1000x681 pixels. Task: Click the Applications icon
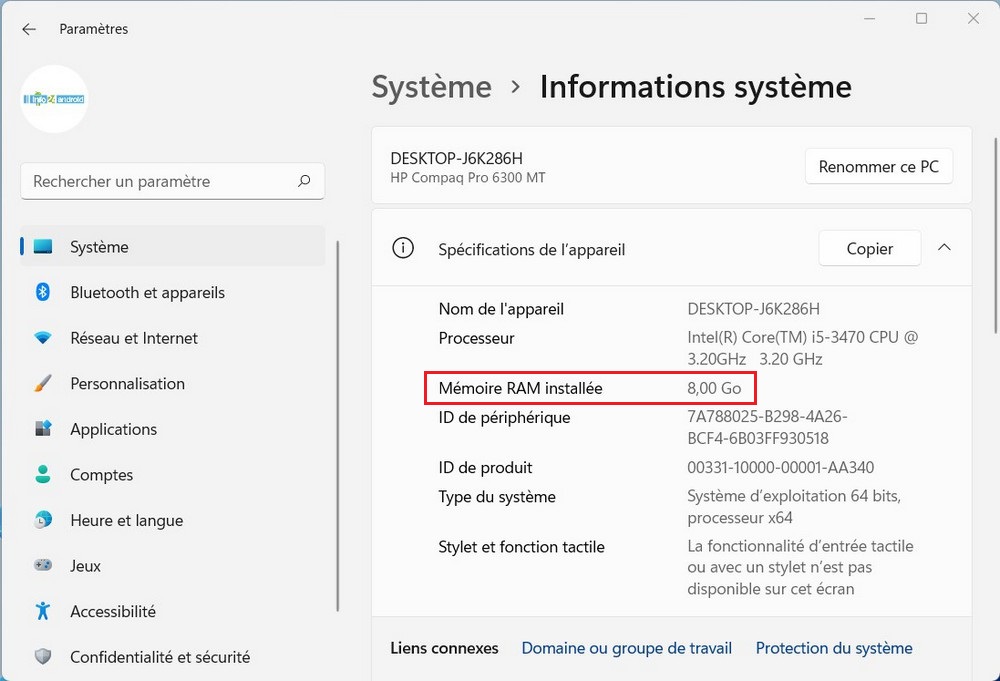[43, 428]
